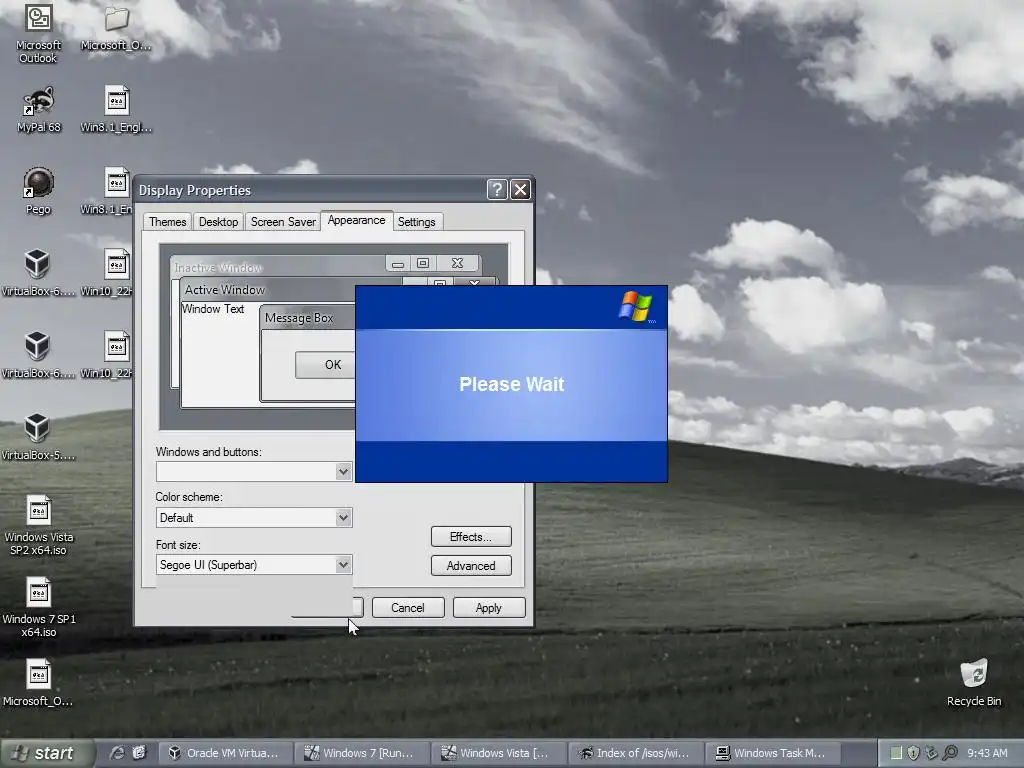Select the Windows 7 SP1 x64.iso file
This screenshot has height=768, width=1024.
(x=39, y=607)
